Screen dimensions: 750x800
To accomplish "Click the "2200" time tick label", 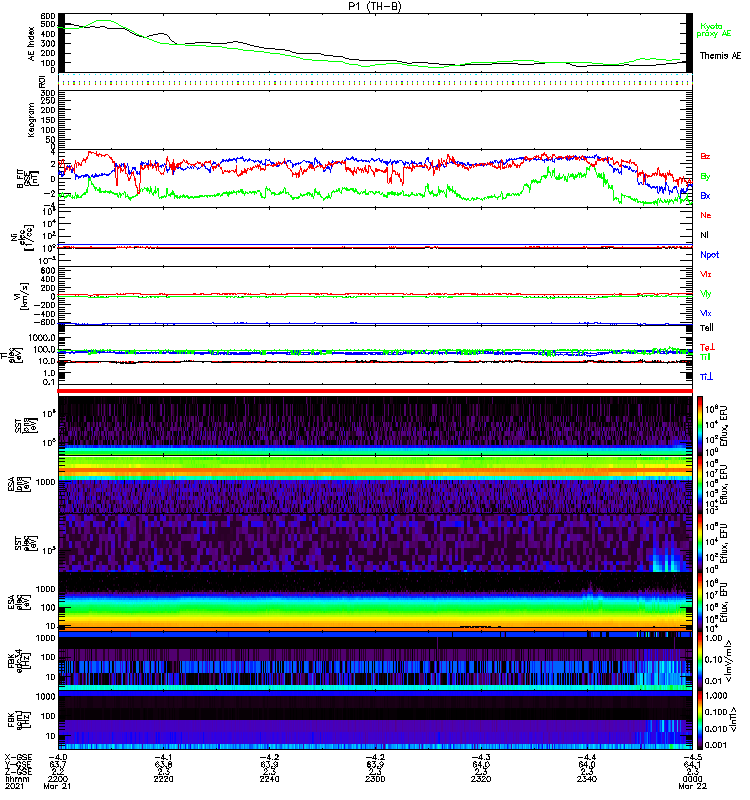I will [58, 779].
